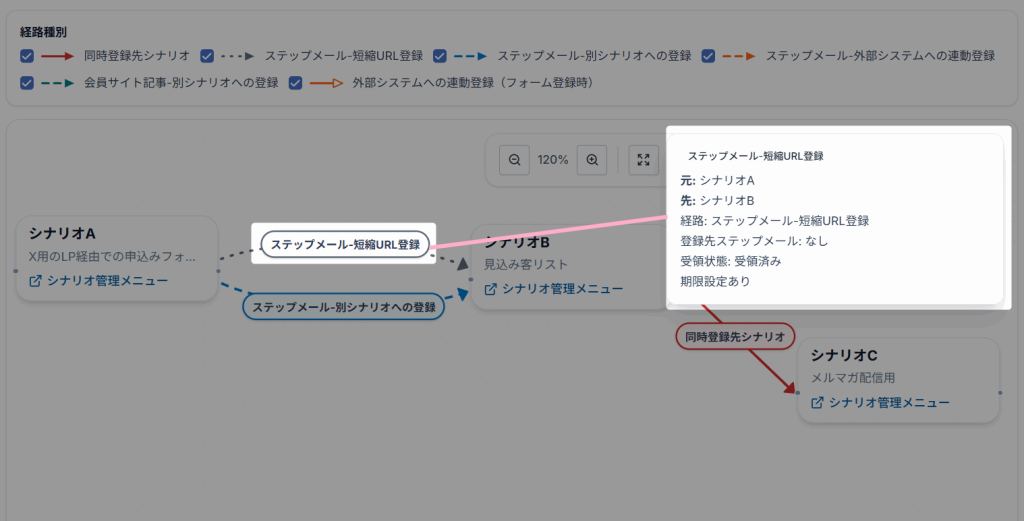Select the ステップメール-短縮URL登録 edge label
The height and width of the screenshot is (521, 1024).
click(x=345, y=245)
